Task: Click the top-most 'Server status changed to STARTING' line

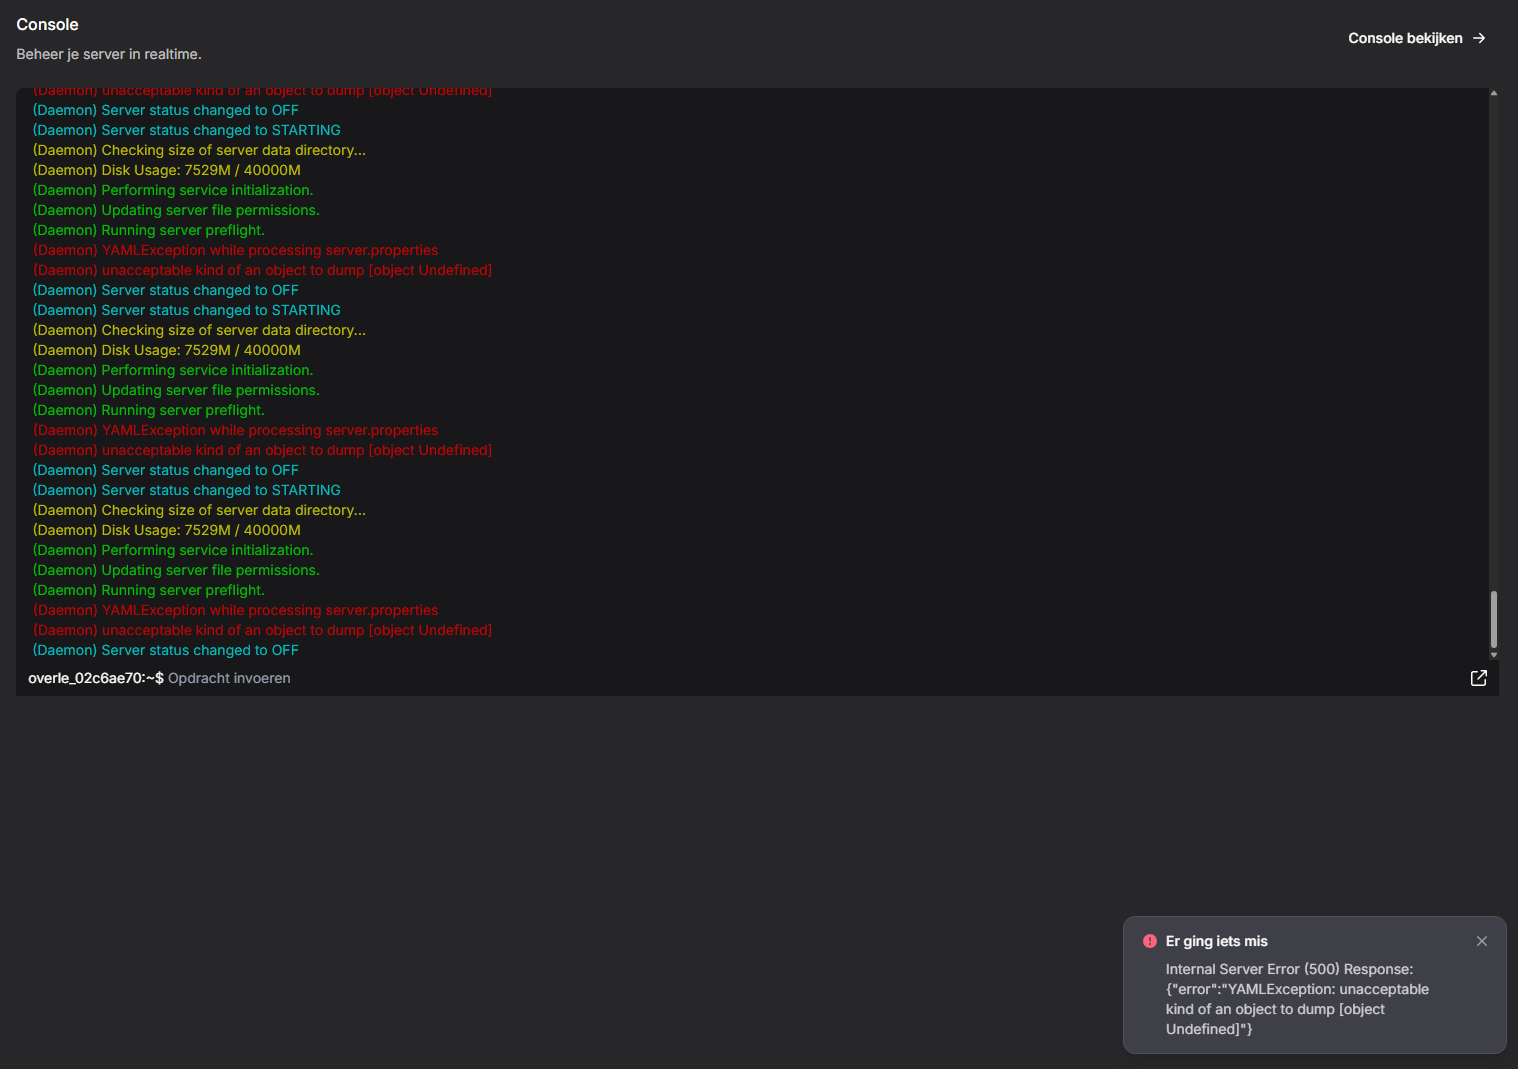Action: pyautogui.click(x=187, y=130)
